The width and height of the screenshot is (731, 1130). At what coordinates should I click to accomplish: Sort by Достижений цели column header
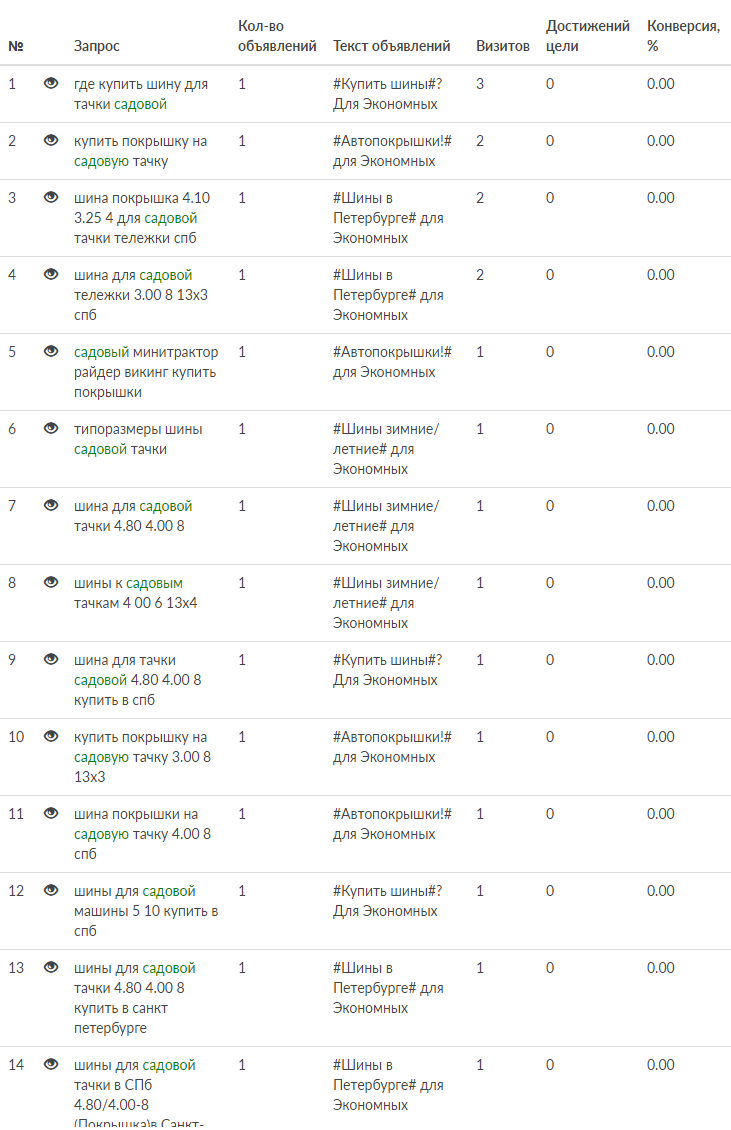coord(588,36)
